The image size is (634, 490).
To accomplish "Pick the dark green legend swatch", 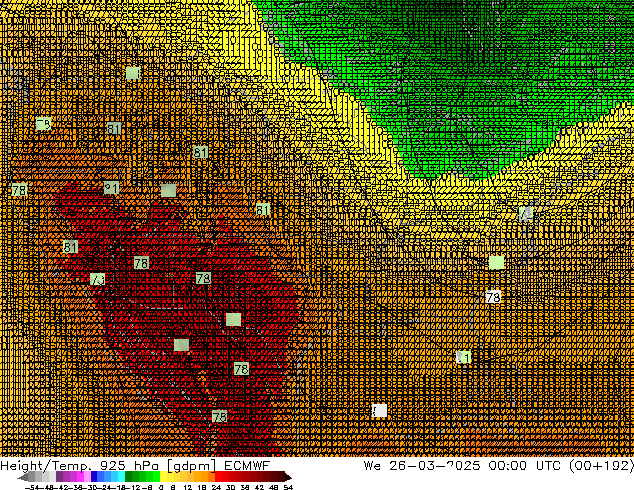I will click(x=129, y=477).
